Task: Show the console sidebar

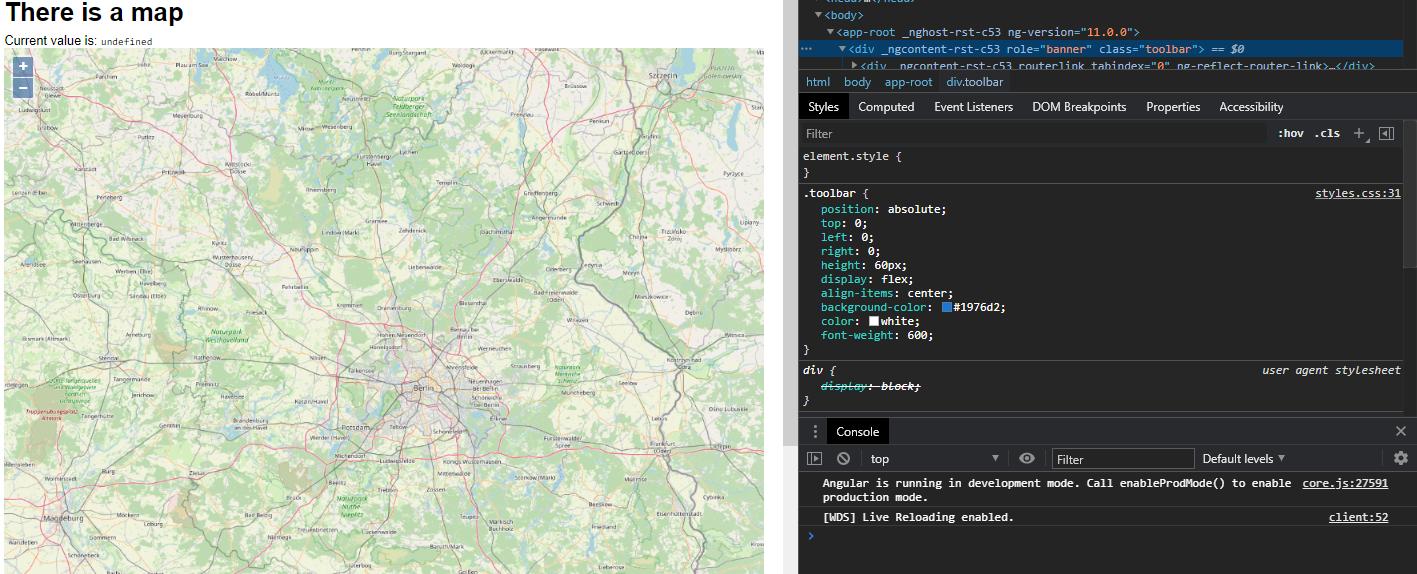Action: coord(814,458)
